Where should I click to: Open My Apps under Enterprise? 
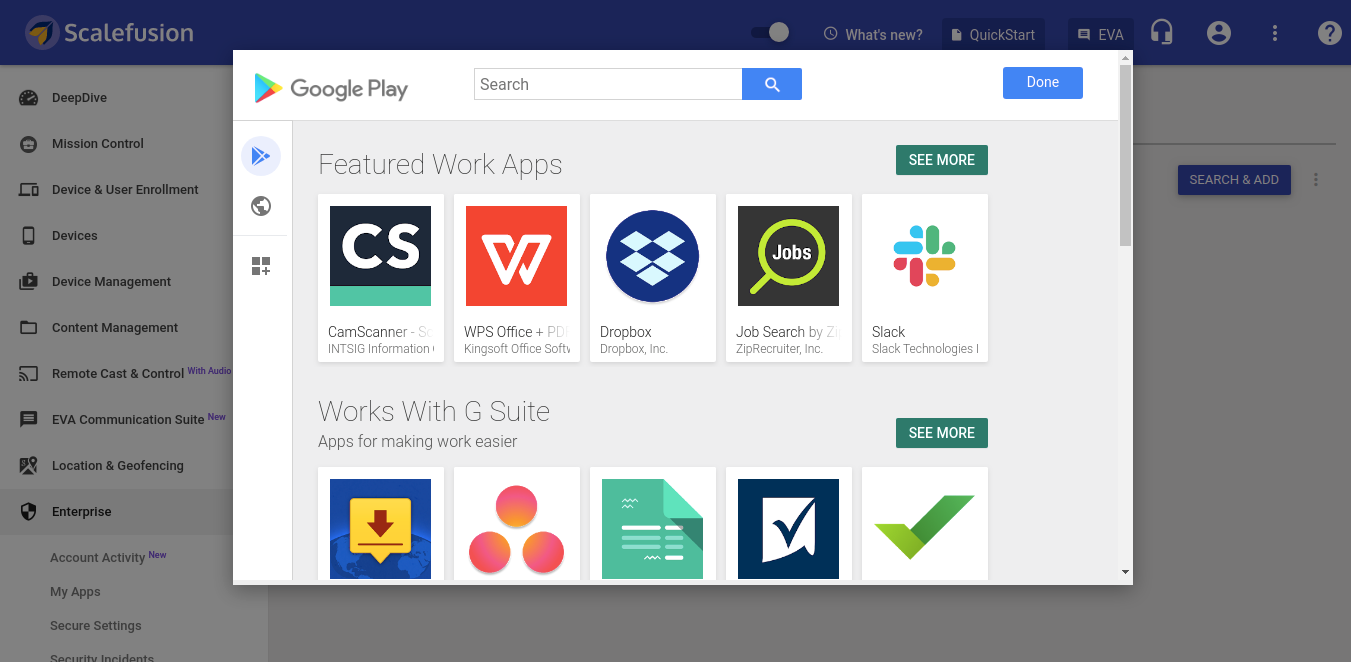pyautogui.click(x=75, y=592)
